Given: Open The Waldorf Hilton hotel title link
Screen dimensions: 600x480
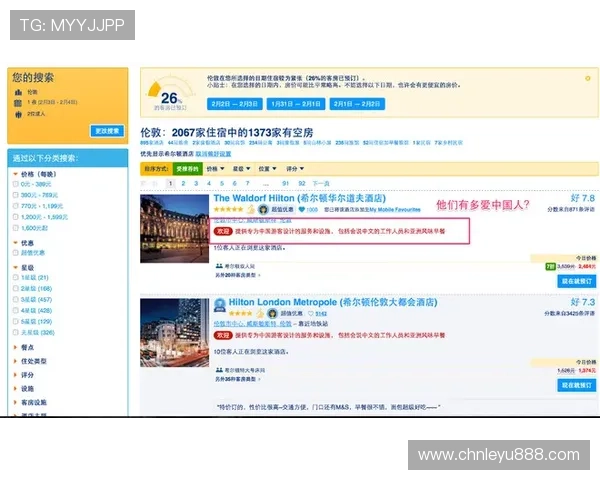Looking at the screenshot, I should [300, 198].
